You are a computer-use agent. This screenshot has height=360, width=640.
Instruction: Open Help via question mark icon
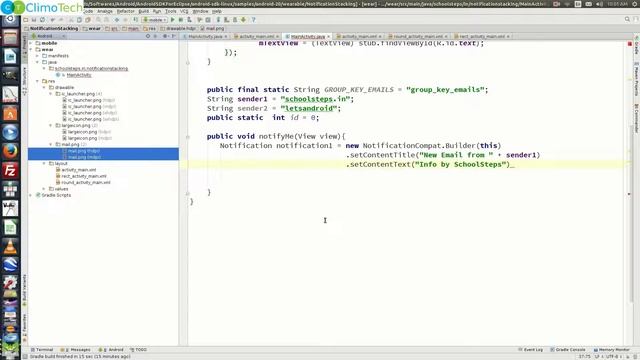[x=253, y=20]
